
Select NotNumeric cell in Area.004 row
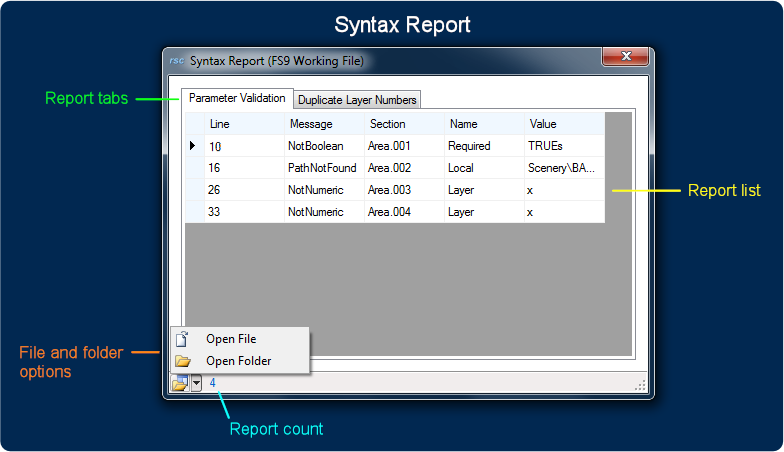(x=324, y=212)
